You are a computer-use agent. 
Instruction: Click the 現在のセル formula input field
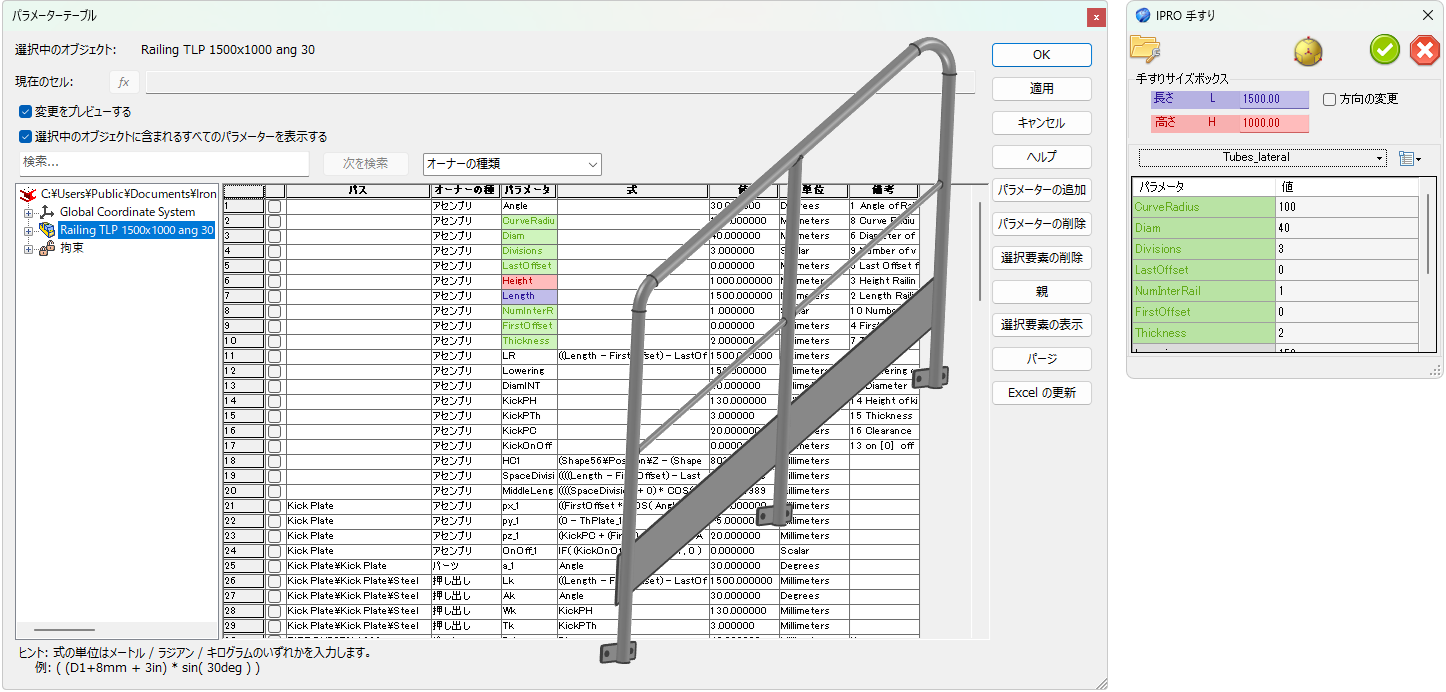click(x=560, y=82)
